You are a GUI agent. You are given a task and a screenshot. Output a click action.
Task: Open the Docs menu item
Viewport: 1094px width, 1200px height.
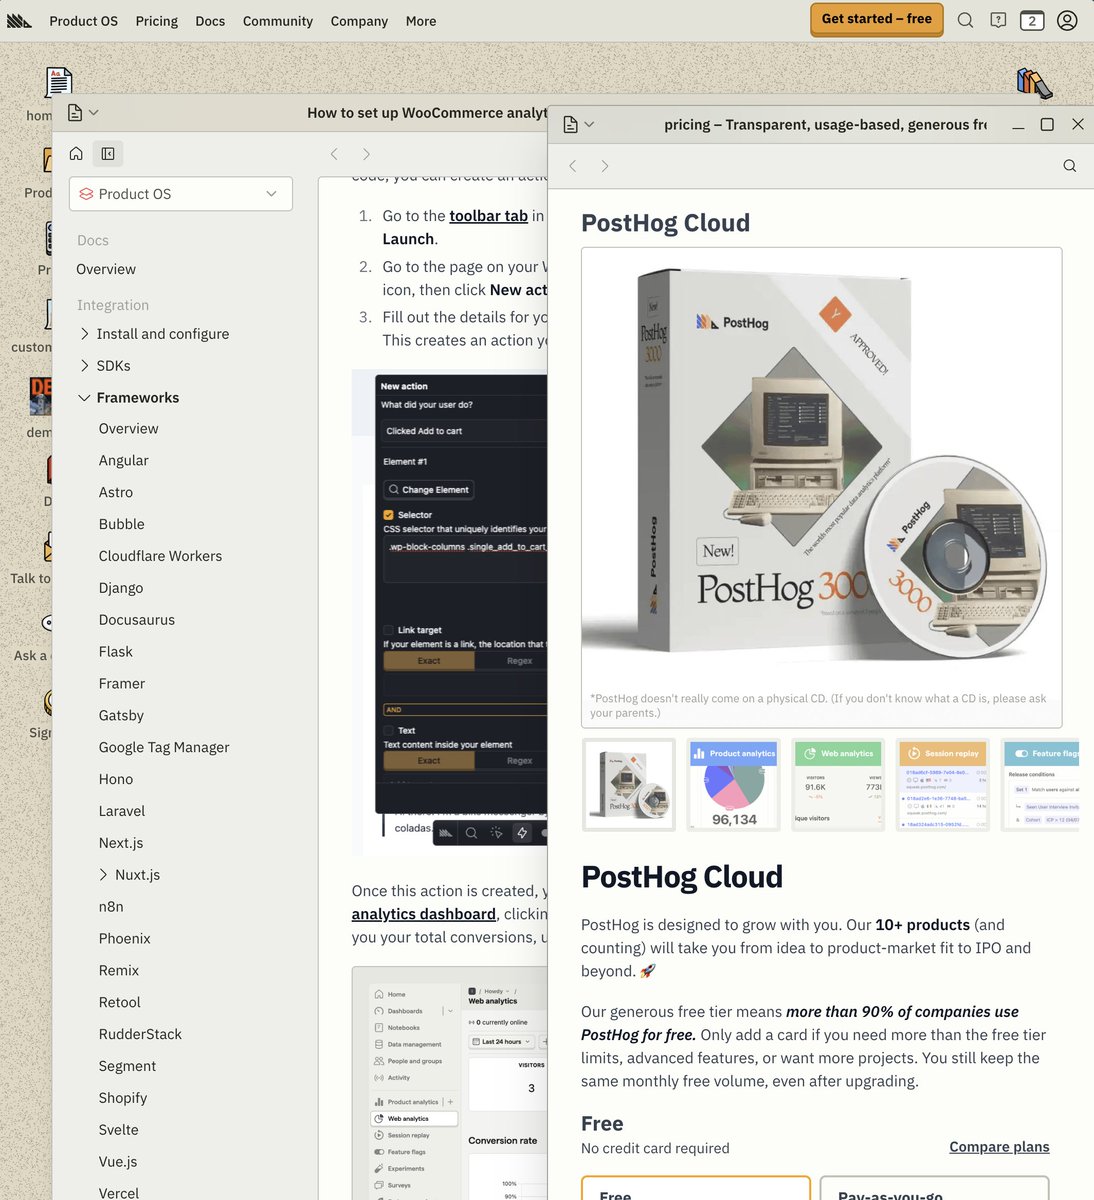coord(210,21)
